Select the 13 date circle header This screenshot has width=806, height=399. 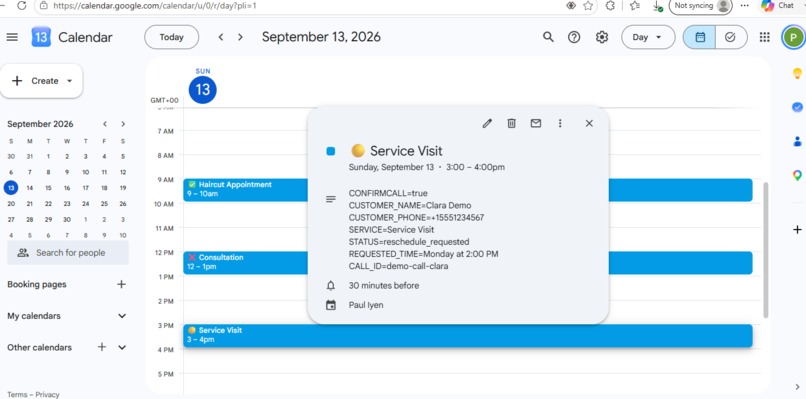tap(203, 90)
